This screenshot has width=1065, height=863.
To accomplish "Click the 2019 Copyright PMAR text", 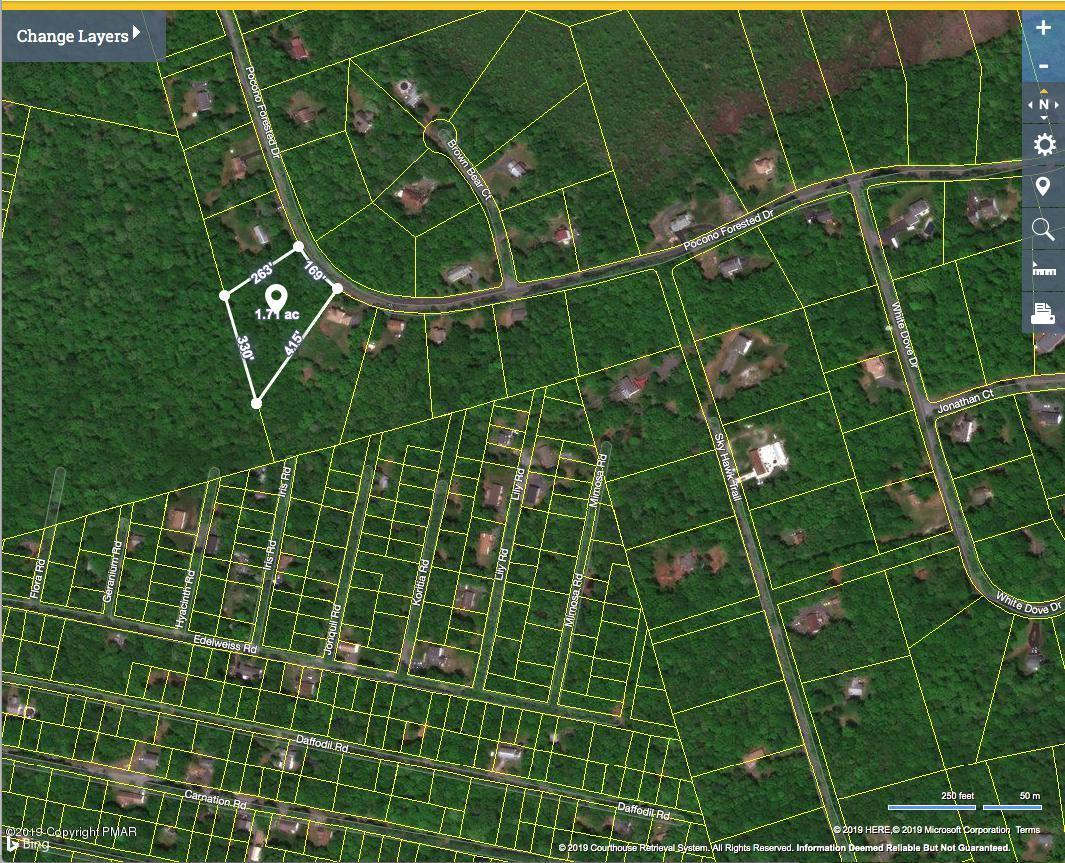I will pyautogui.click(x=71, y=832).
